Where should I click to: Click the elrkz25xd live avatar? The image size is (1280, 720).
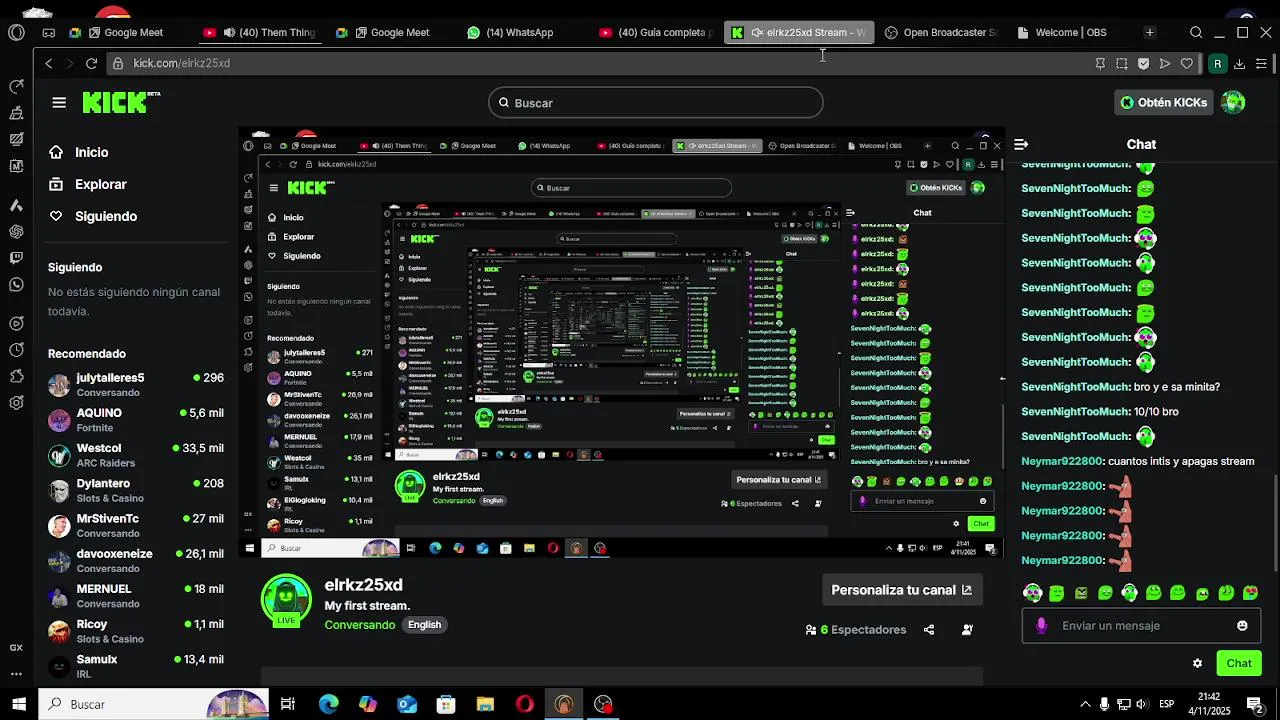tap(286, 600)
